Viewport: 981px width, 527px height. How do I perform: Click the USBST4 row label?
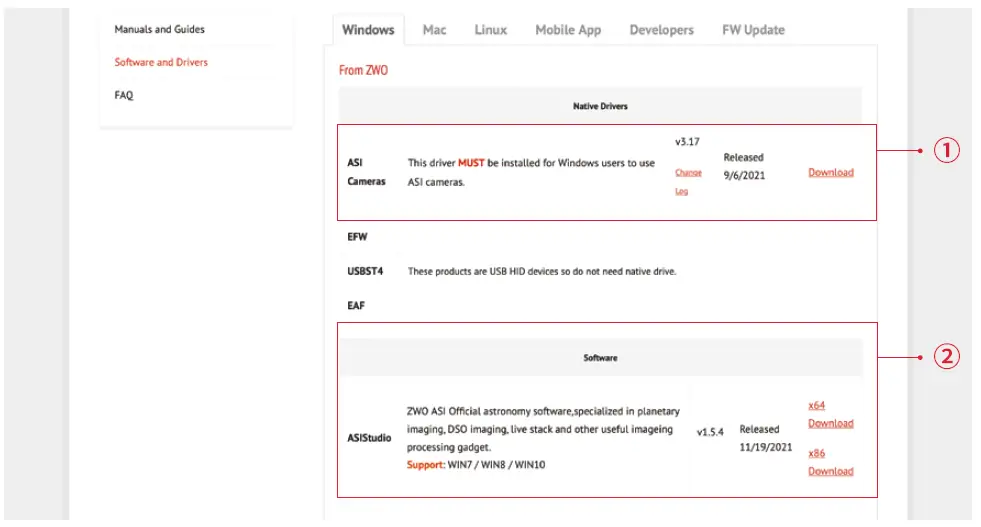pyautogui.click(x=365, y=271)
